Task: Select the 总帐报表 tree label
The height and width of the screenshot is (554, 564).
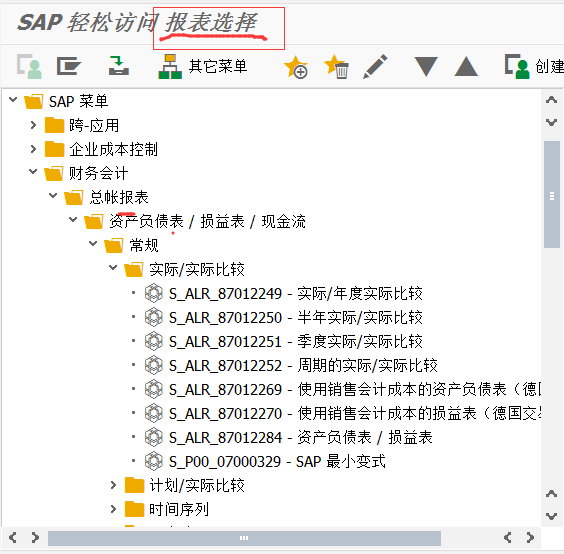Action: (x=119, y=197)
